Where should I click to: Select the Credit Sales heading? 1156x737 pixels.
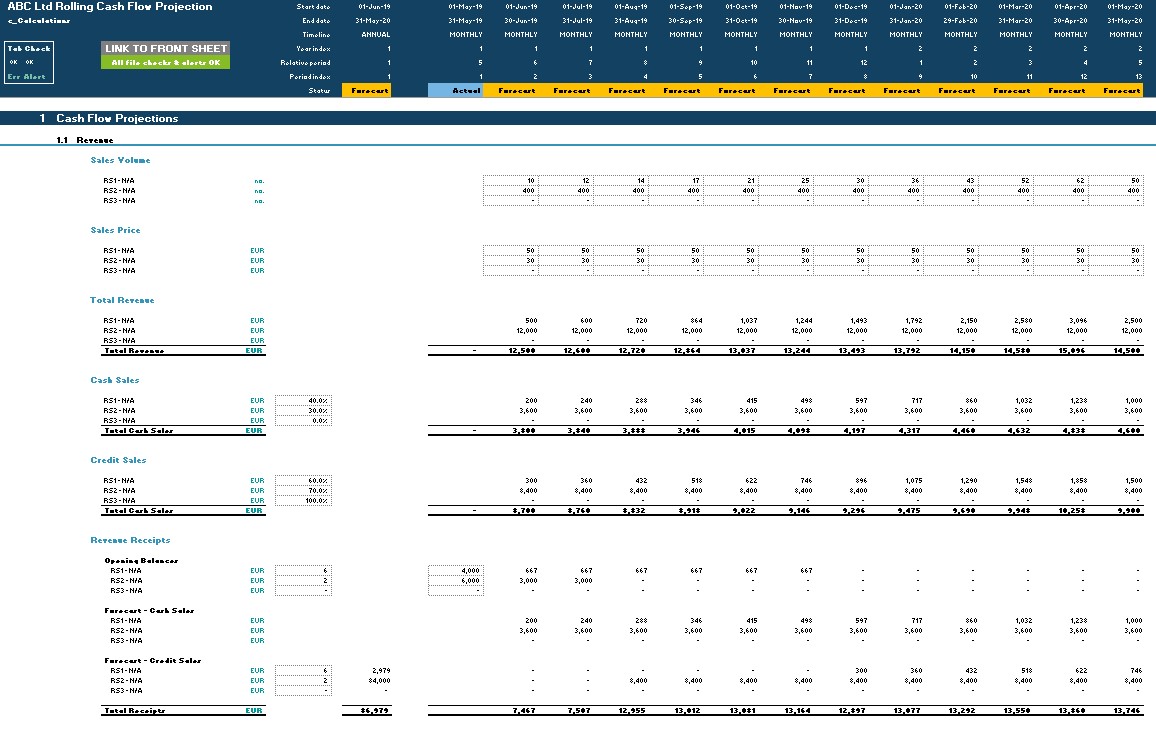pyautogui.click(x=118, y=460)
